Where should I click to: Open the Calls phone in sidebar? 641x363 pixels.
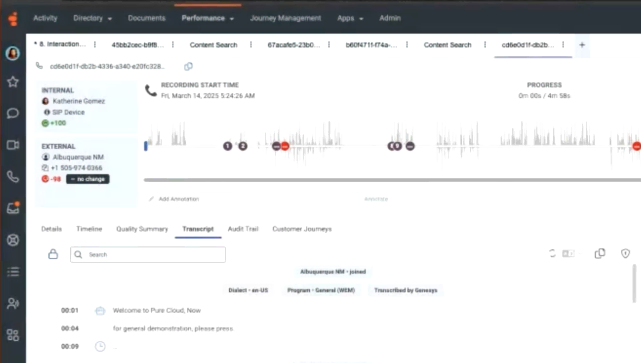[x=13, y=177]
